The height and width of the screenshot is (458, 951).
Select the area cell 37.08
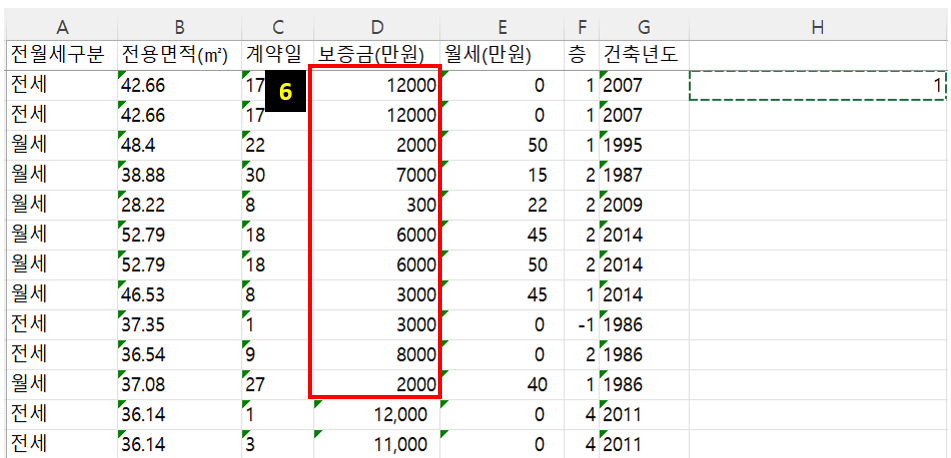[179, 385]
